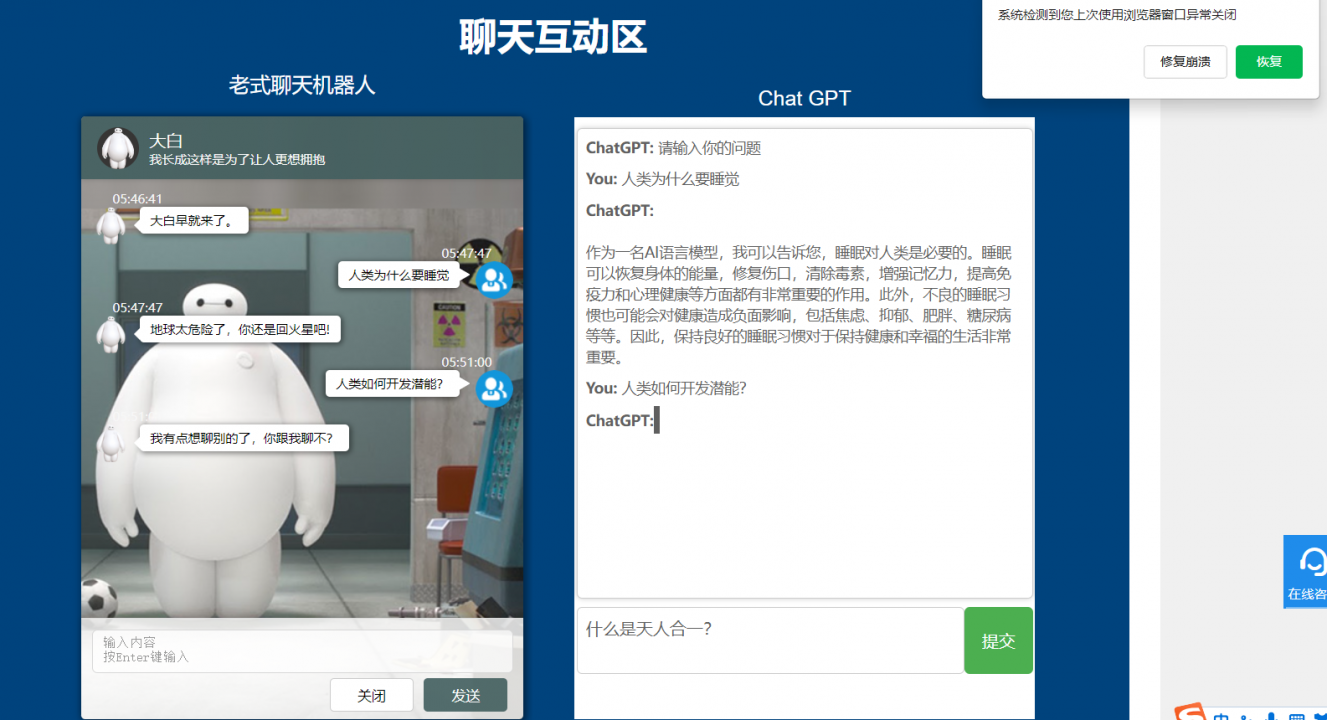Select the 聊天互动区 page heading

553,38
